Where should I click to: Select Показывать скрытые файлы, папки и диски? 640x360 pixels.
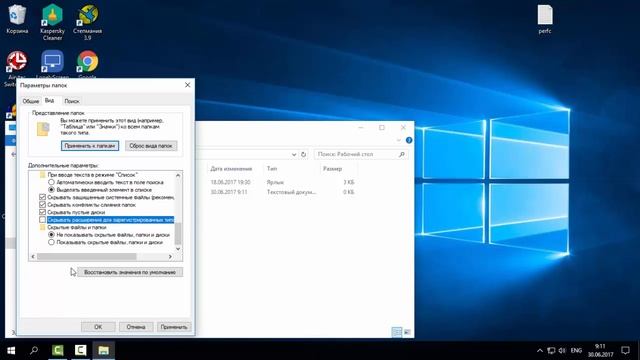[51, 242]
